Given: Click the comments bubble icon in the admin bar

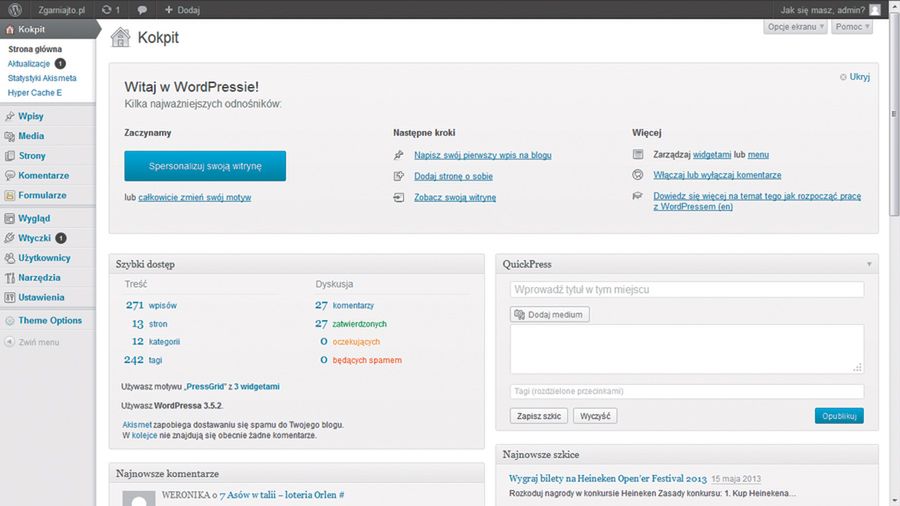Looking at the screenshot, I should point(143,10).
